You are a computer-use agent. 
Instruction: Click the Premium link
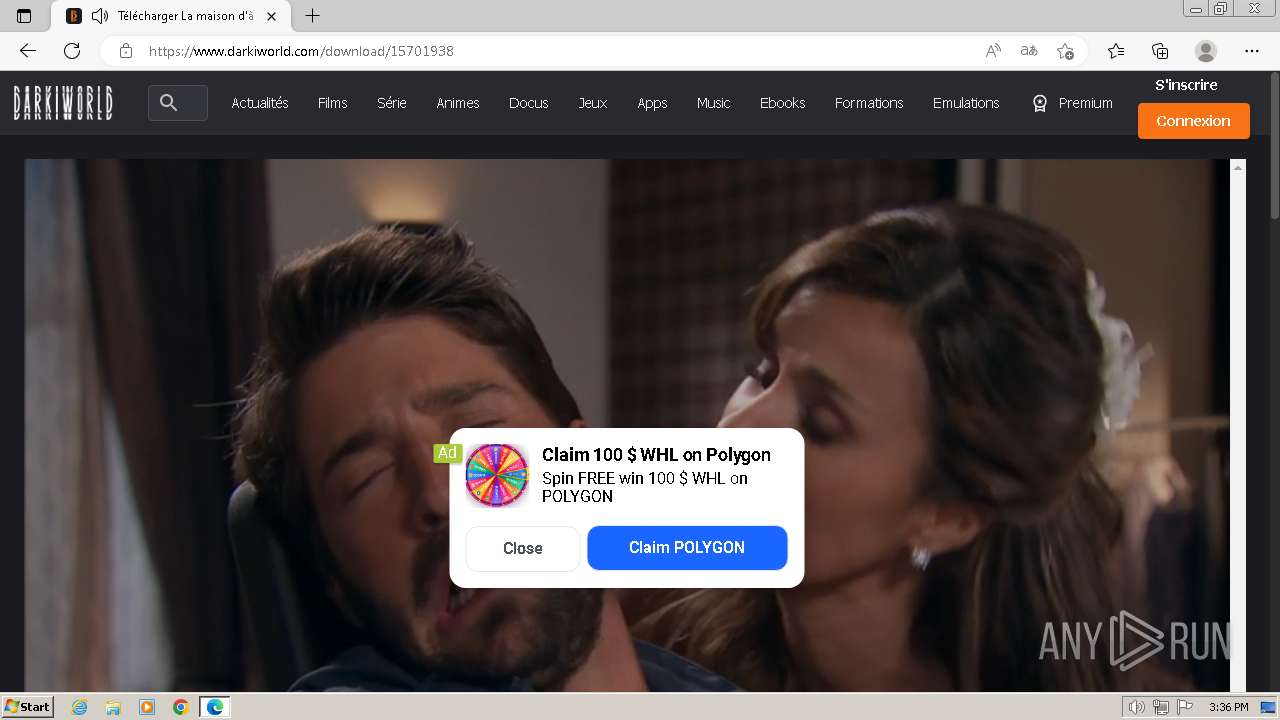[x=1086, y=103]
